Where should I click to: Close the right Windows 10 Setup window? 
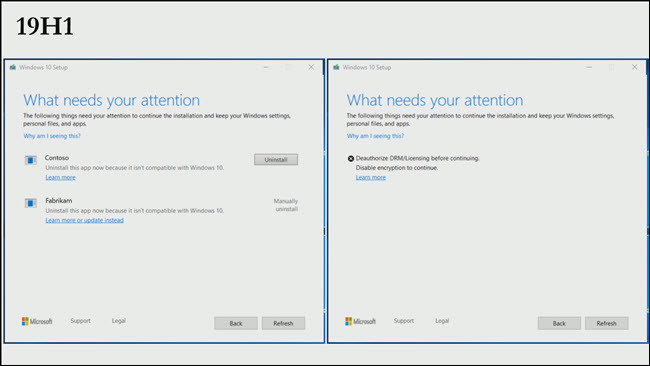tap(634, 67)
